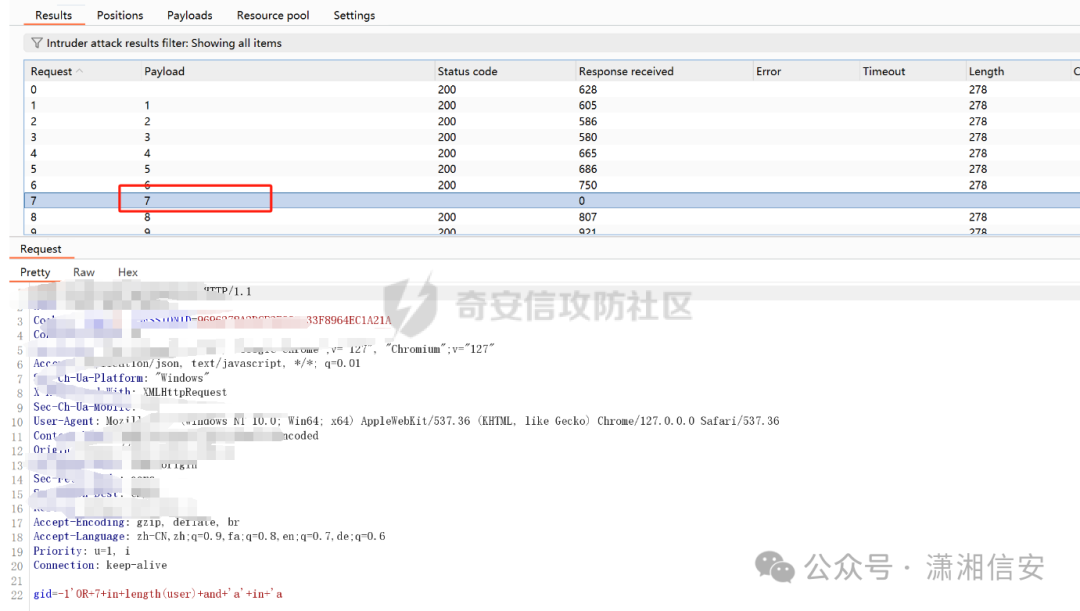Sort by the Timeout column header
The image size is (1080, 611).
point(912,71)
